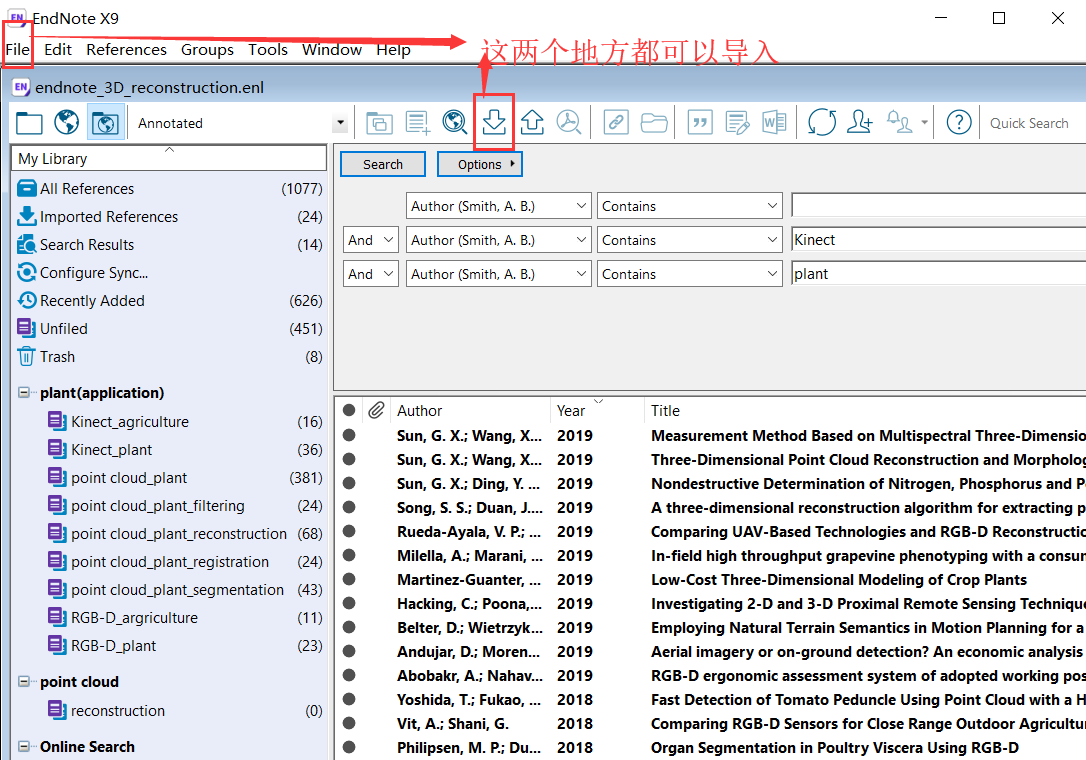Open dropdown arrow next to activity feed

[924, 123]
